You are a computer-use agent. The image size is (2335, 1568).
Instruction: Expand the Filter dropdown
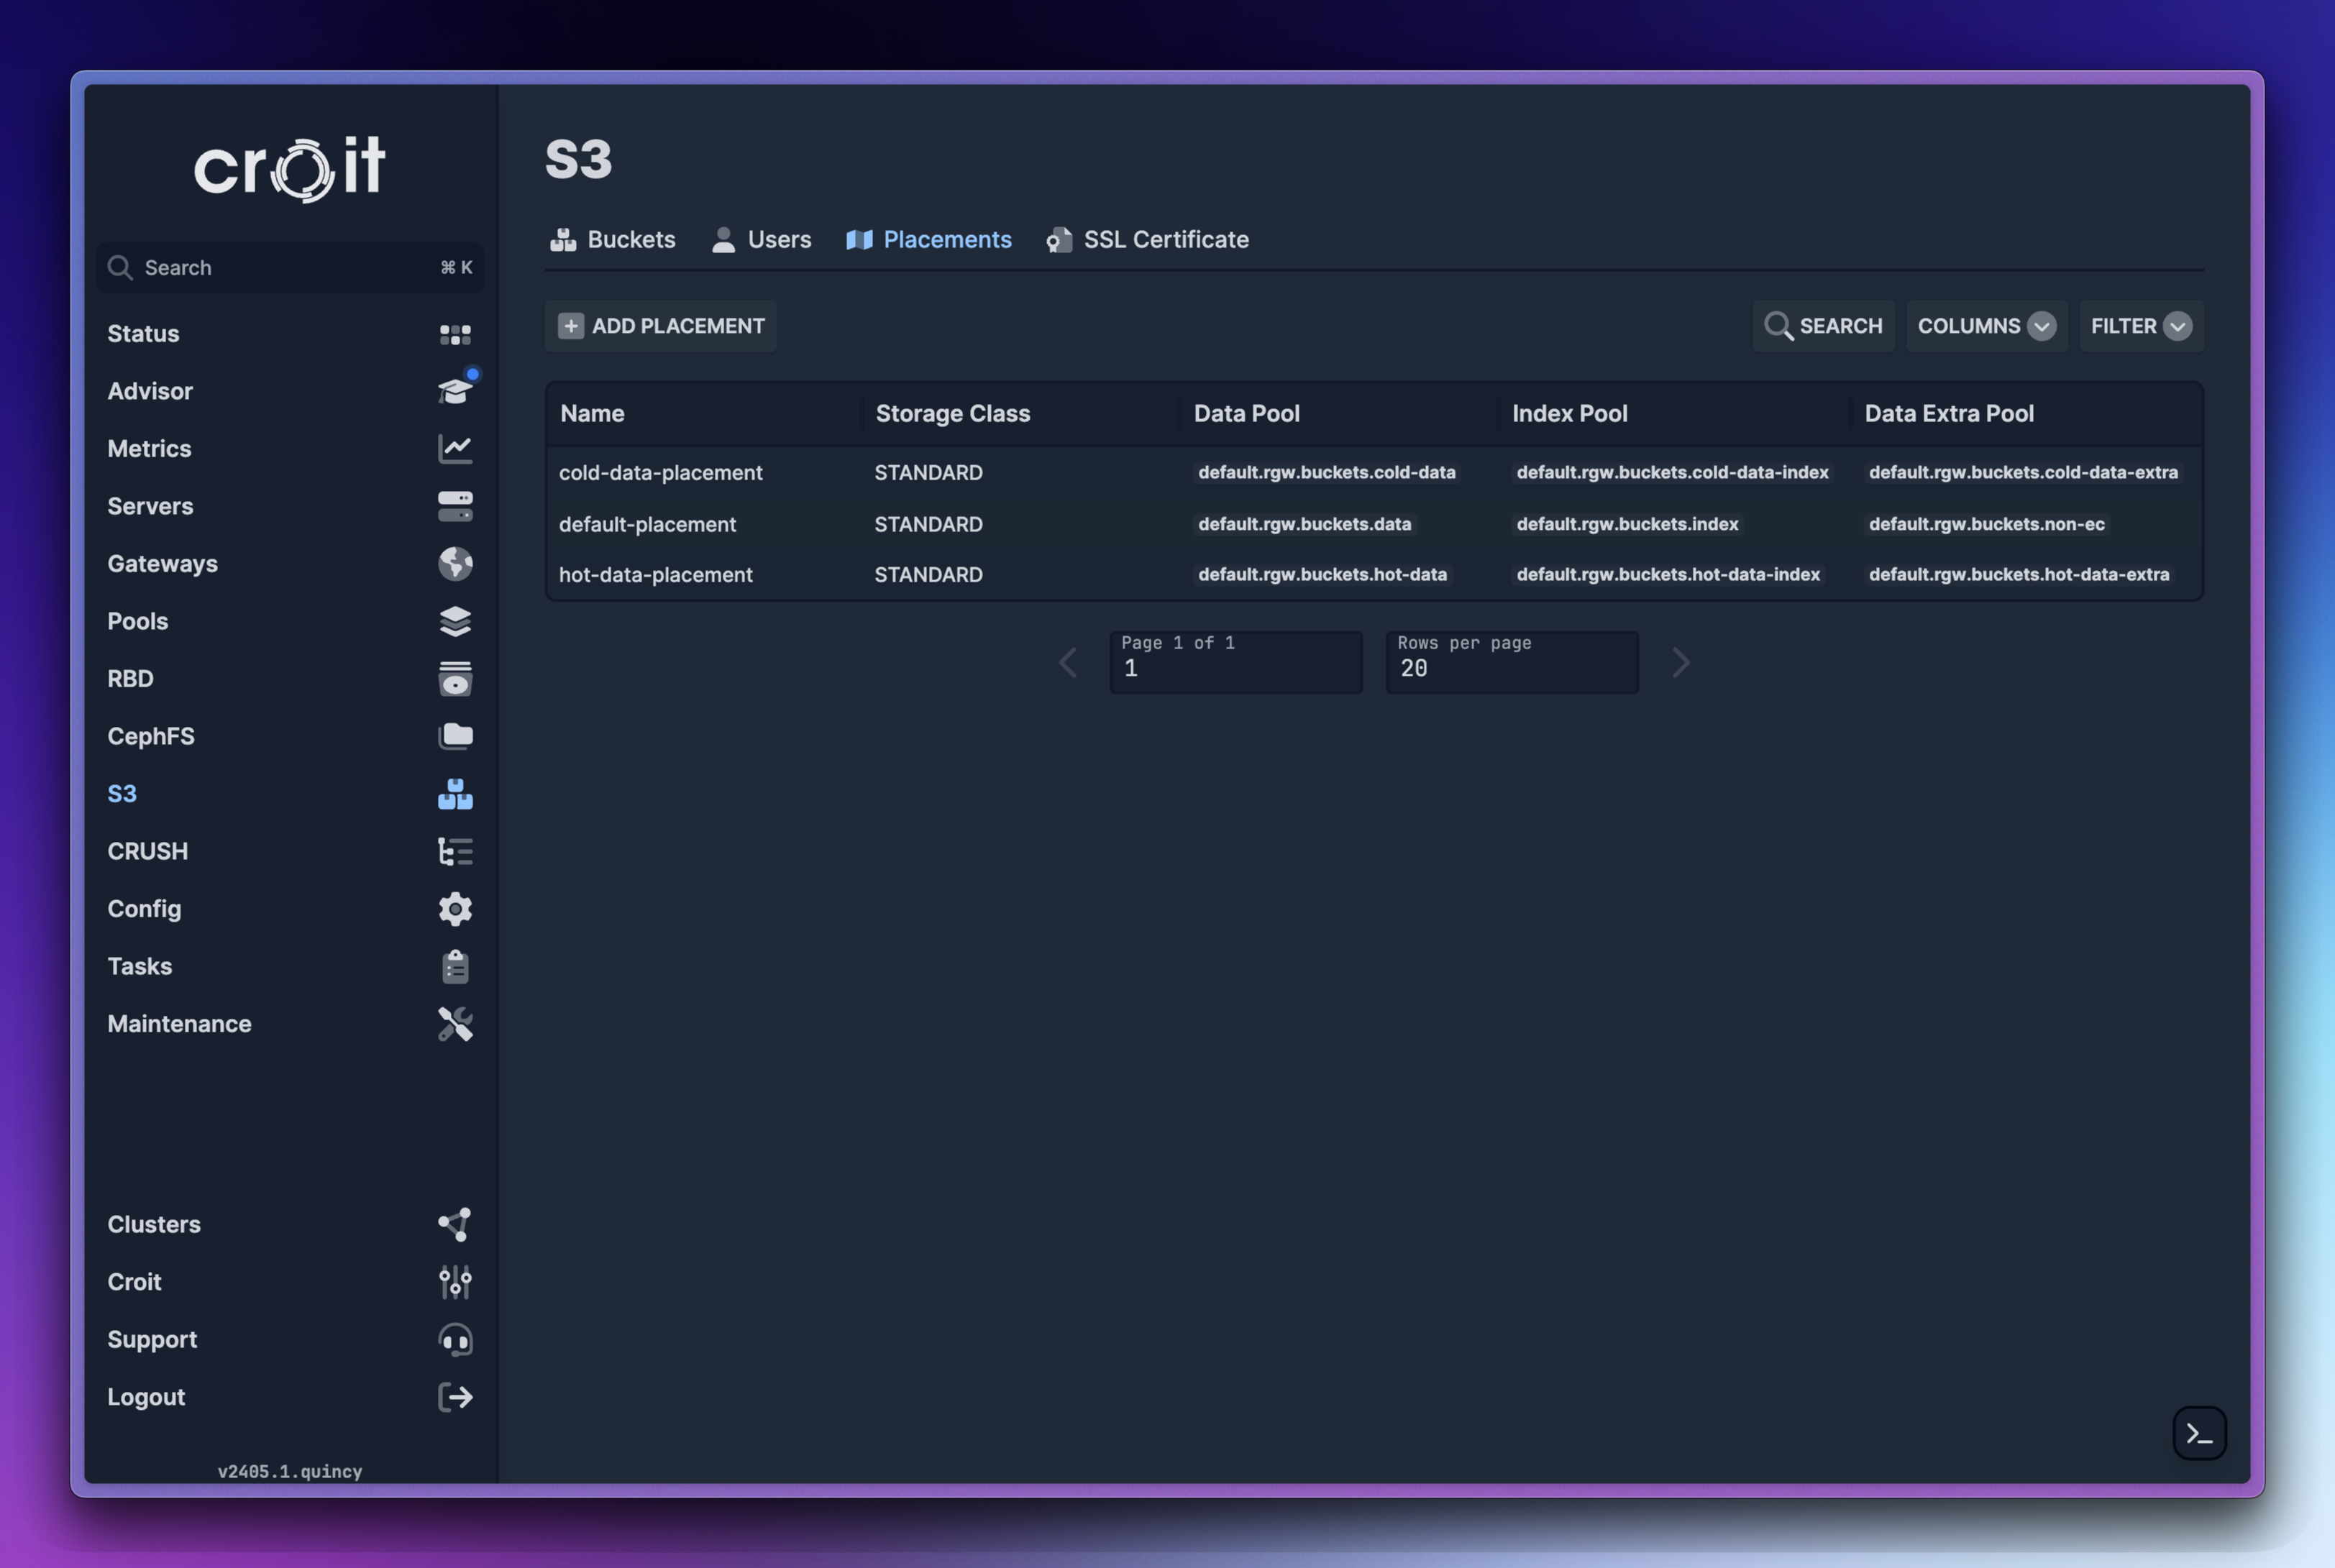pyautogui.click(x=2140, y=326)
